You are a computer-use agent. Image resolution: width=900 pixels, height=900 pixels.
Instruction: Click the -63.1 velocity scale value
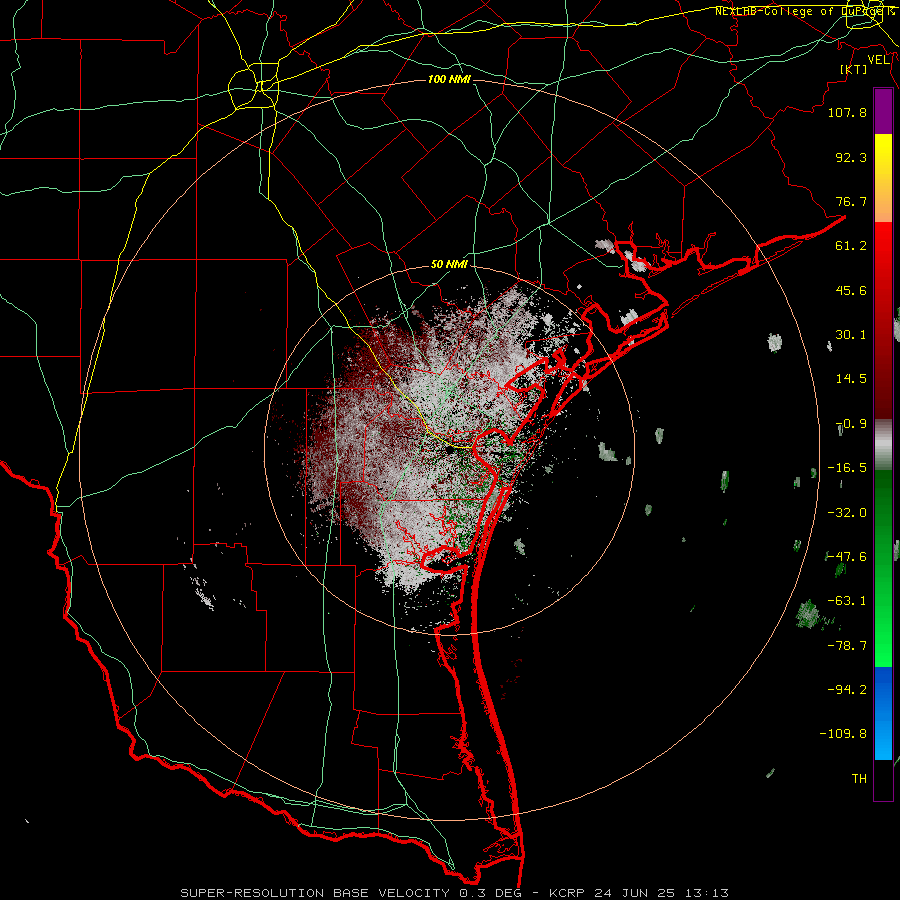[x=847, y=601]
